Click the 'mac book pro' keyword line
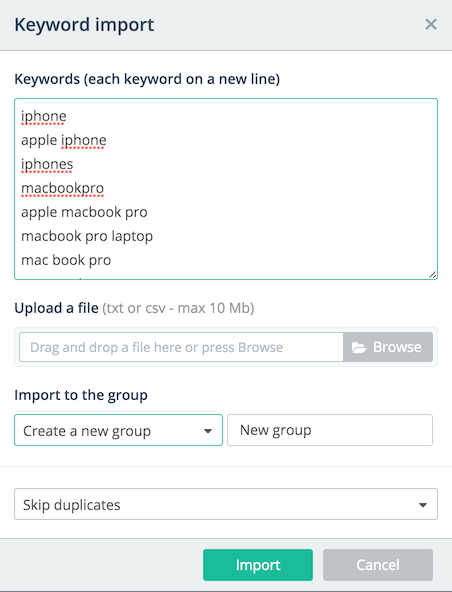Image resolution: width=452 pixels, height=592 pixels. 66,260
